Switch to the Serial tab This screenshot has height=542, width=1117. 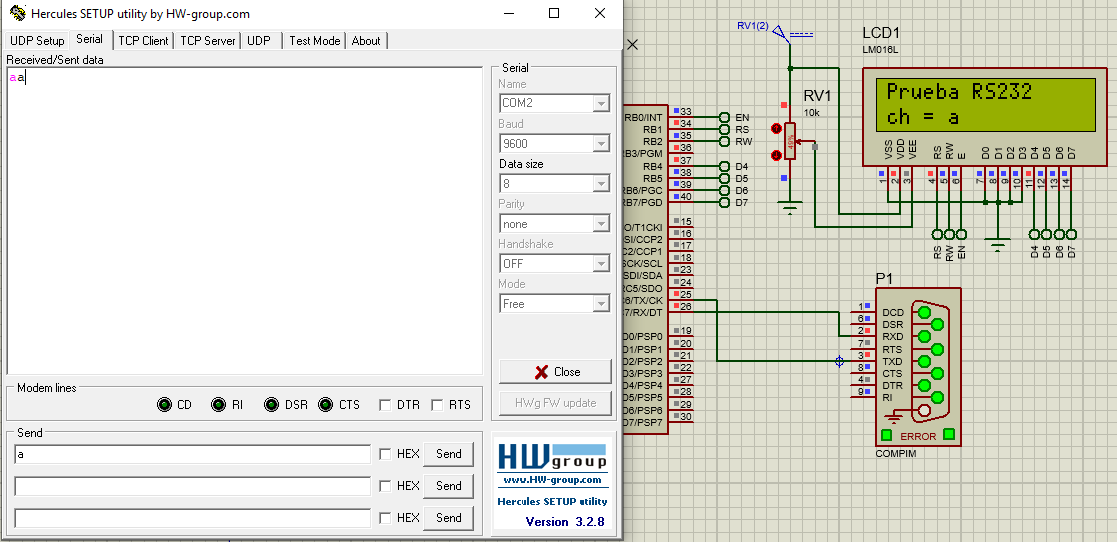[89, 39]
